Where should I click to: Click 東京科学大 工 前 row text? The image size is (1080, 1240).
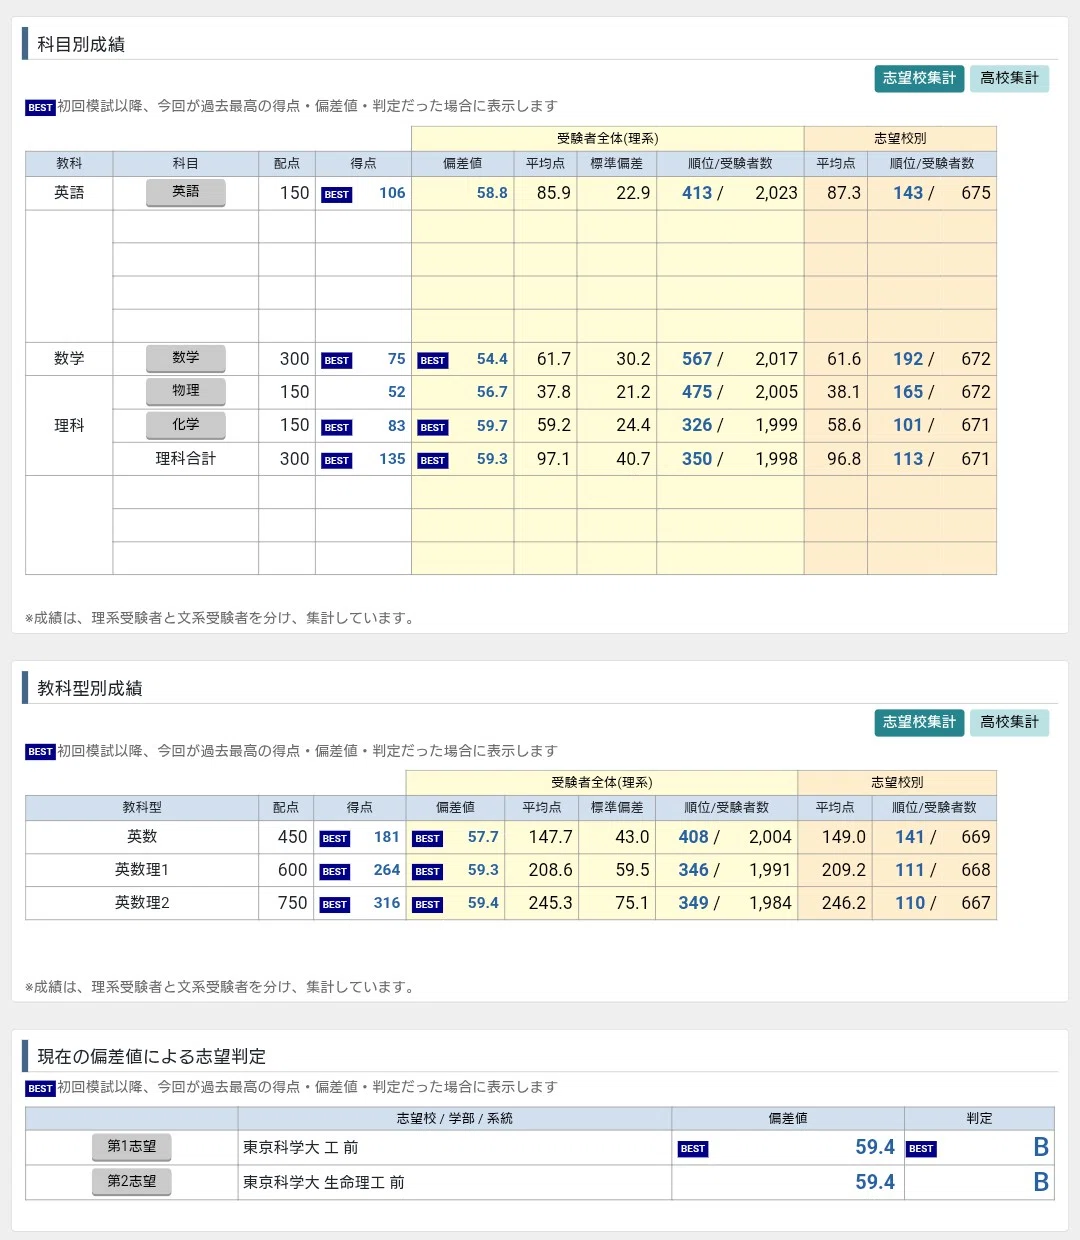click(301, 1147)
